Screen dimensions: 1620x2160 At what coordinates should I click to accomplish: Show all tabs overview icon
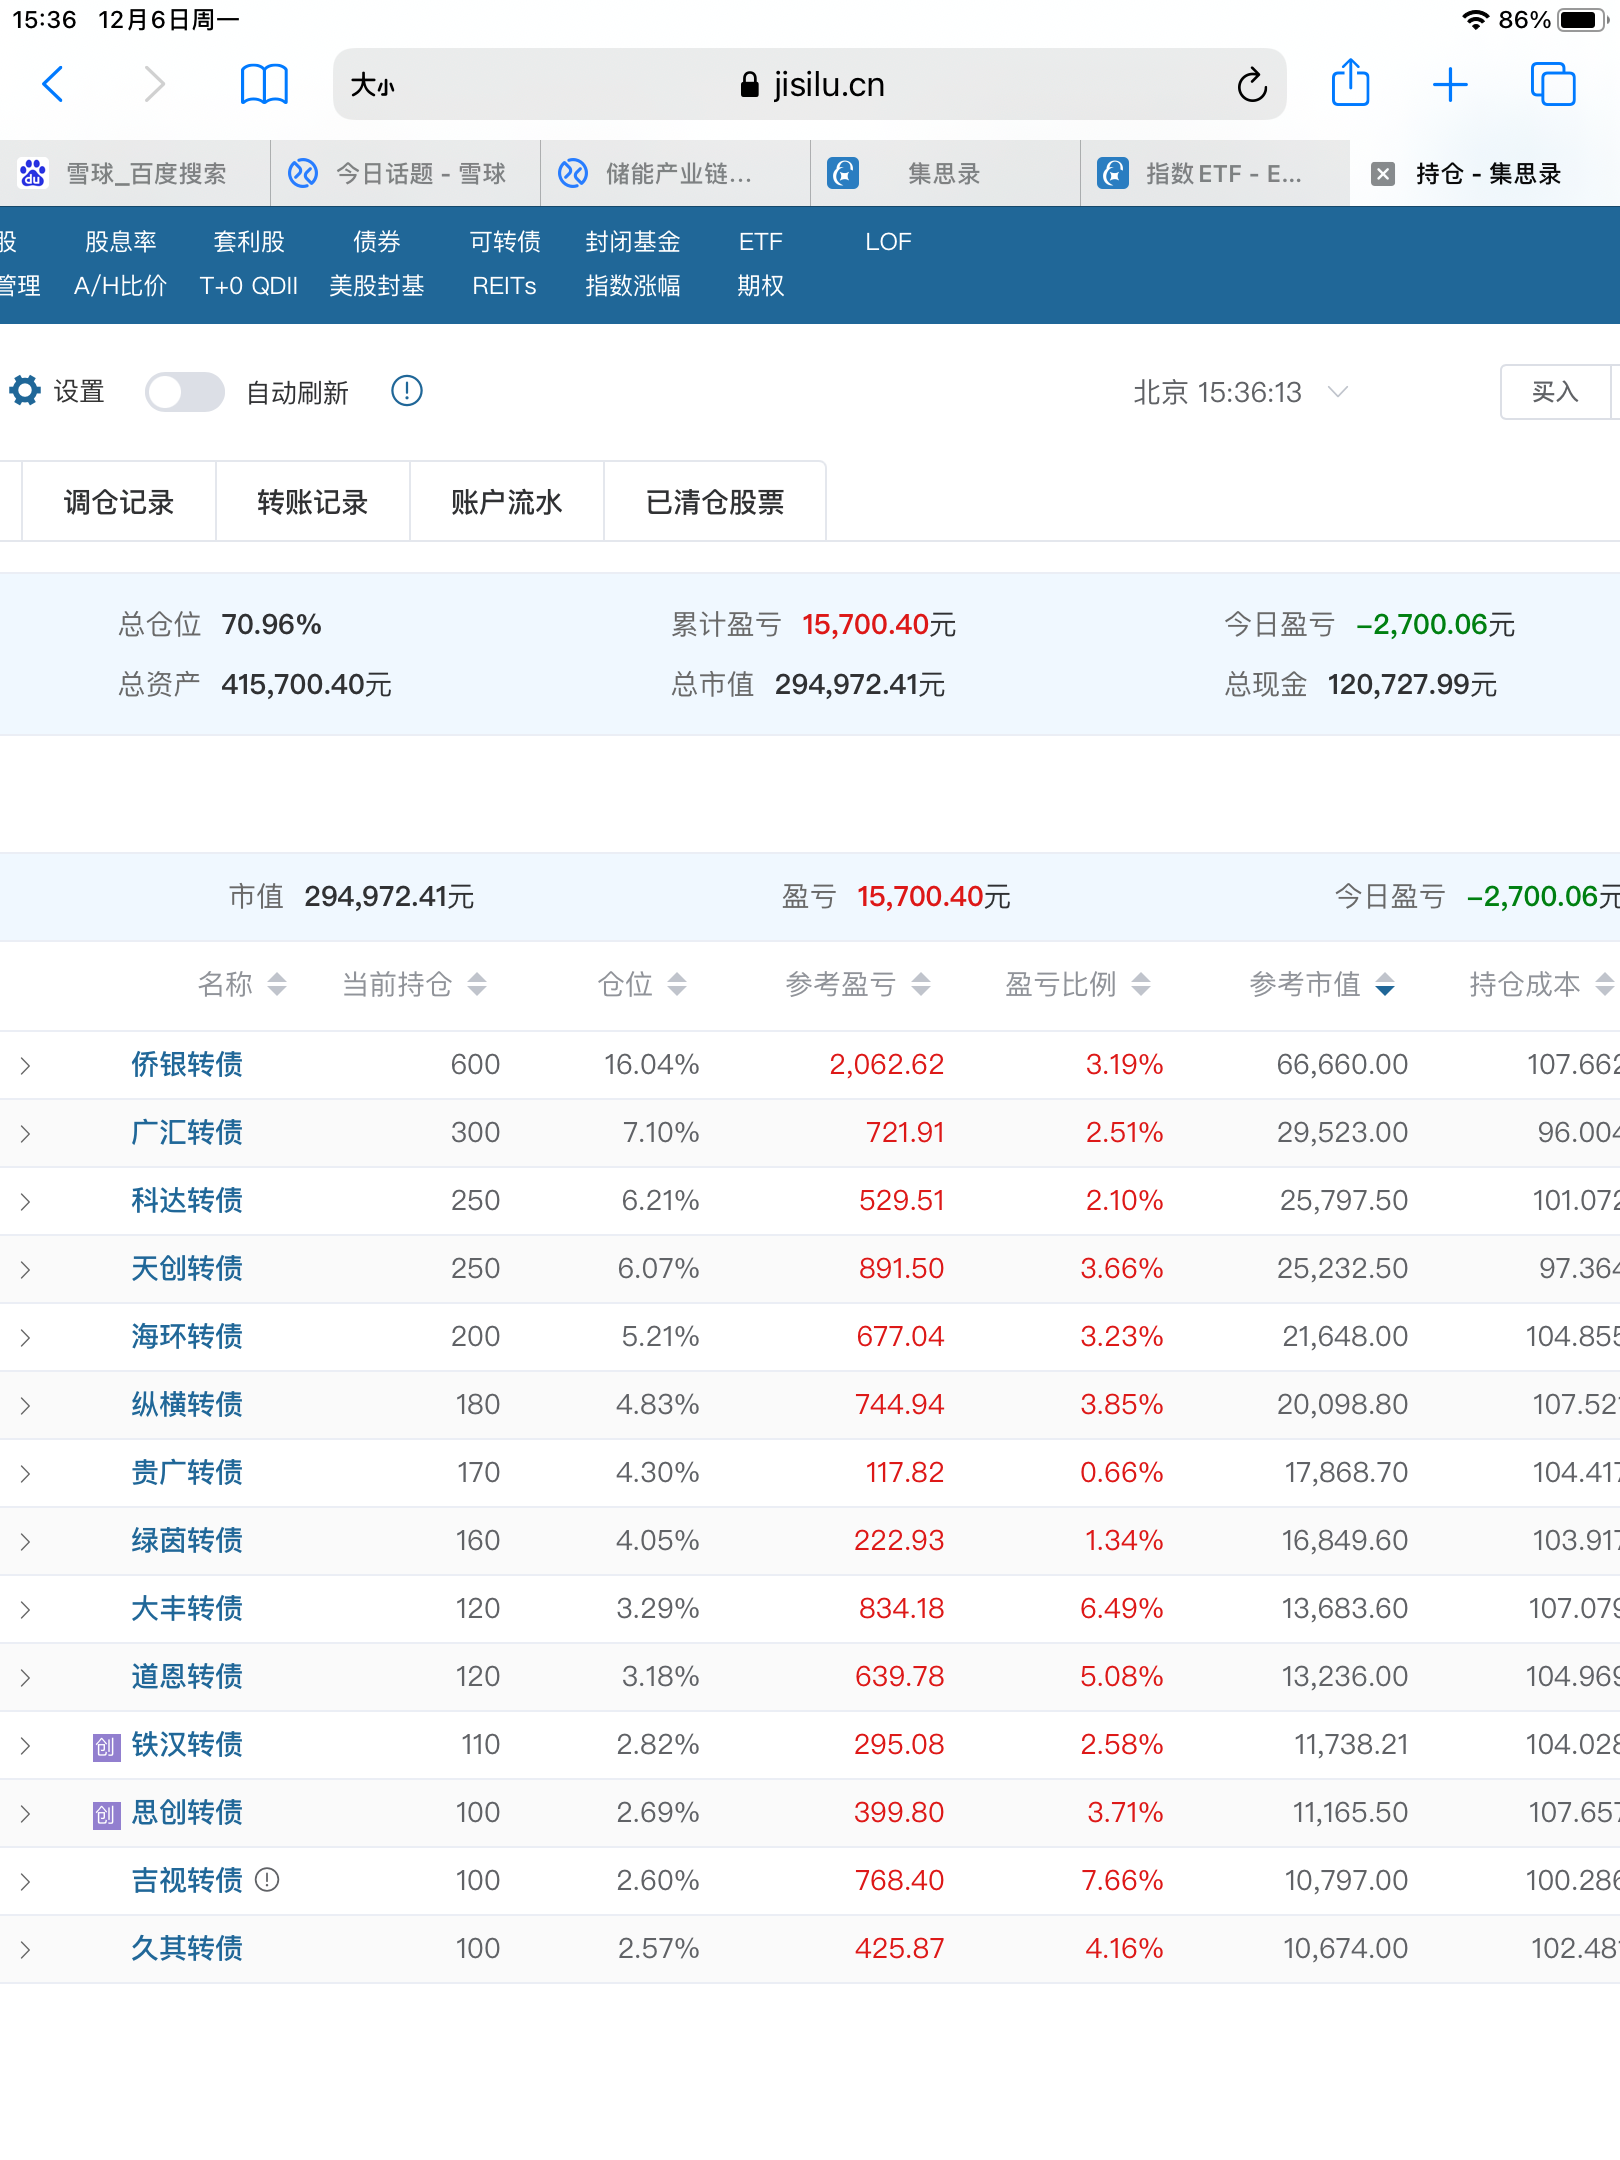click(1552, 85)
